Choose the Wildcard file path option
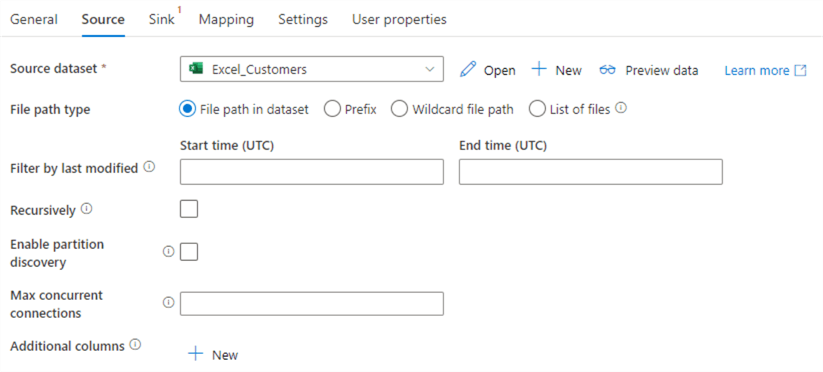Viewport: 823px width, 372px height. click(399, 109)
